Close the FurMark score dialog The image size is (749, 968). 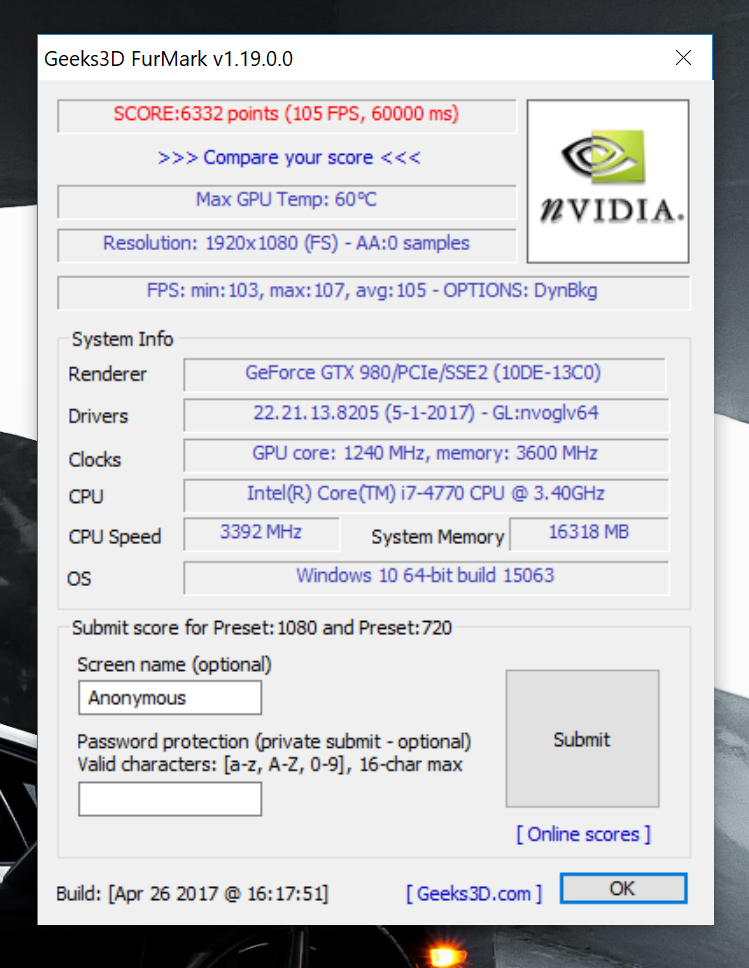tap(683, 58)
